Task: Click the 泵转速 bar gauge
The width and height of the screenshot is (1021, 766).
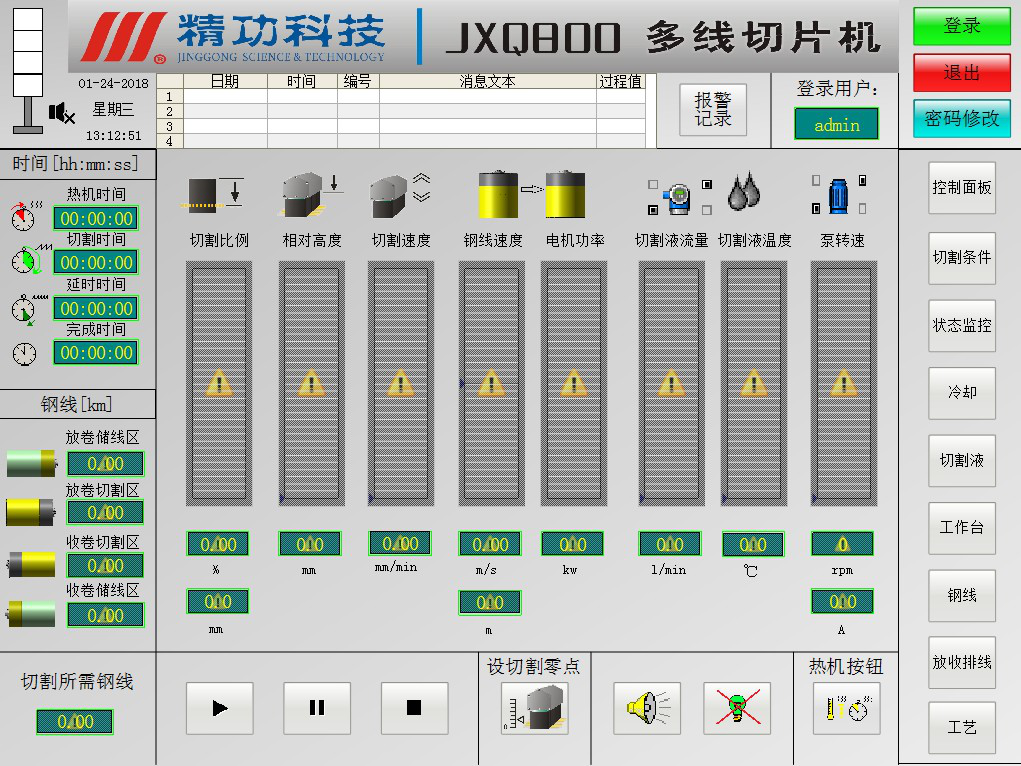Action: click(x=844, y=384)
